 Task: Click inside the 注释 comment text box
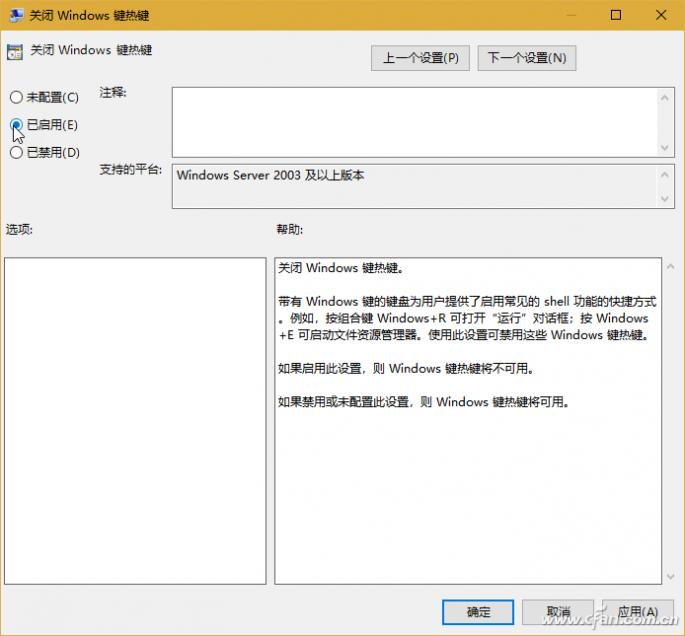tap(415, 122)
